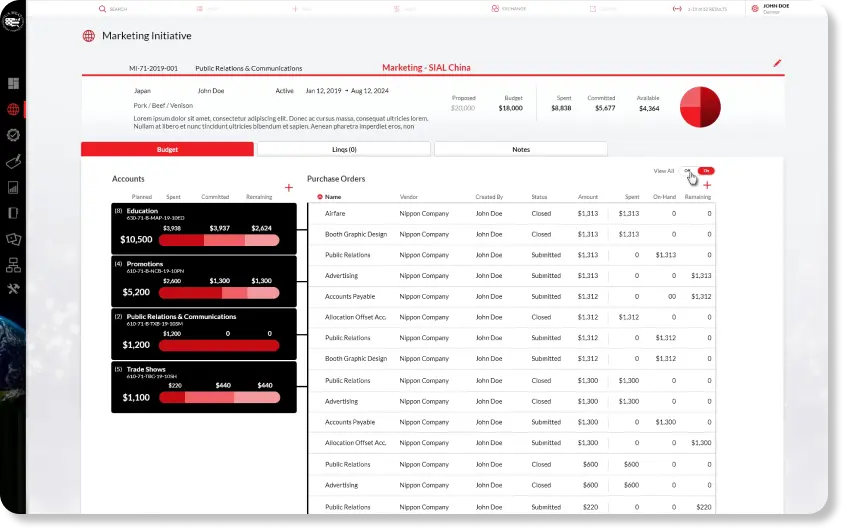Select the Airfare purchase order row
This screenshot has height=530, width=844.
510,213
